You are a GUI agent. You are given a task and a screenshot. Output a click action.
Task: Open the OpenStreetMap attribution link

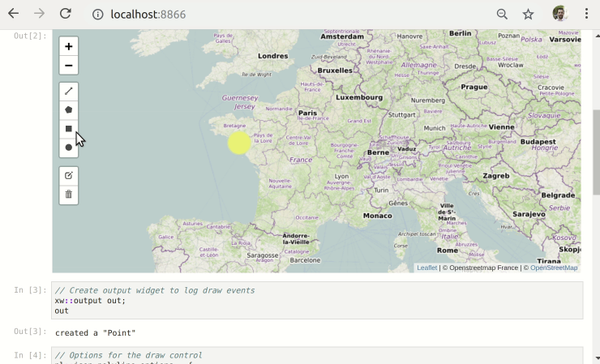[554, 268]
